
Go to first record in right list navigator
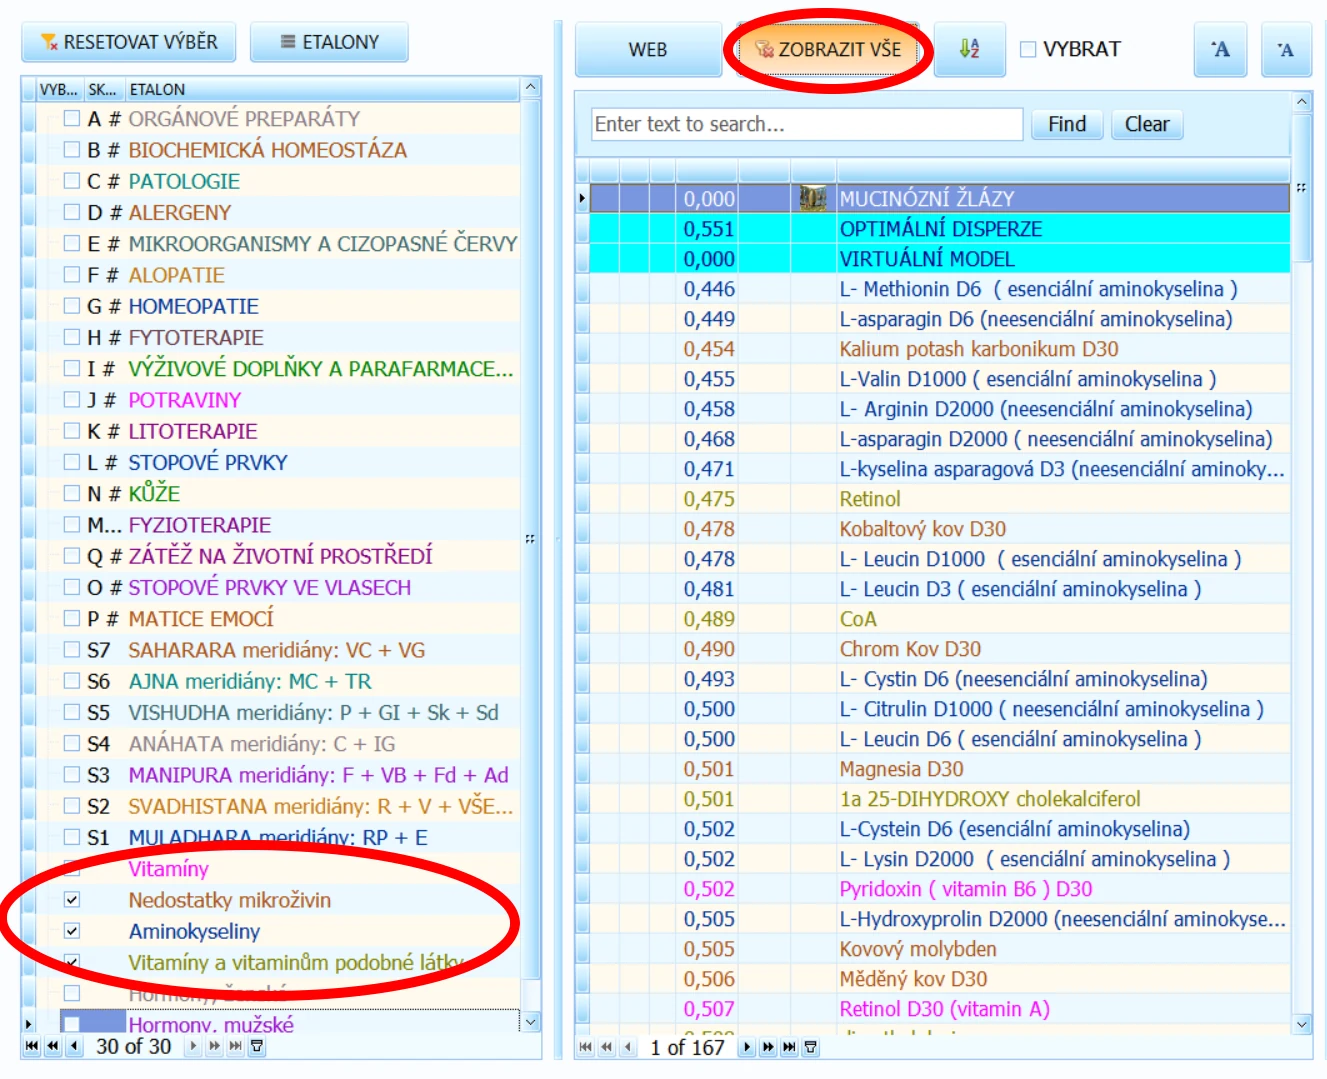pyautogui.click(x=586, y=1047)
